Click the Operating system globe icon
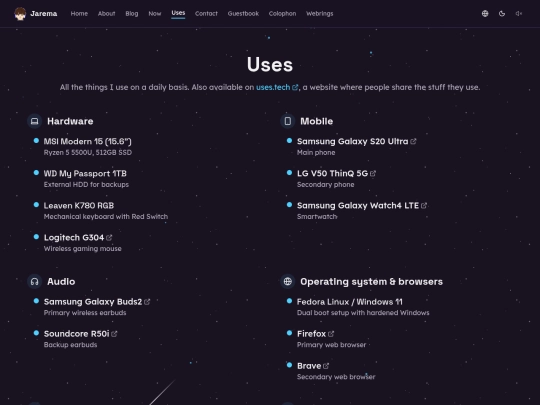 pyautogui.click(x=288, y=282)
